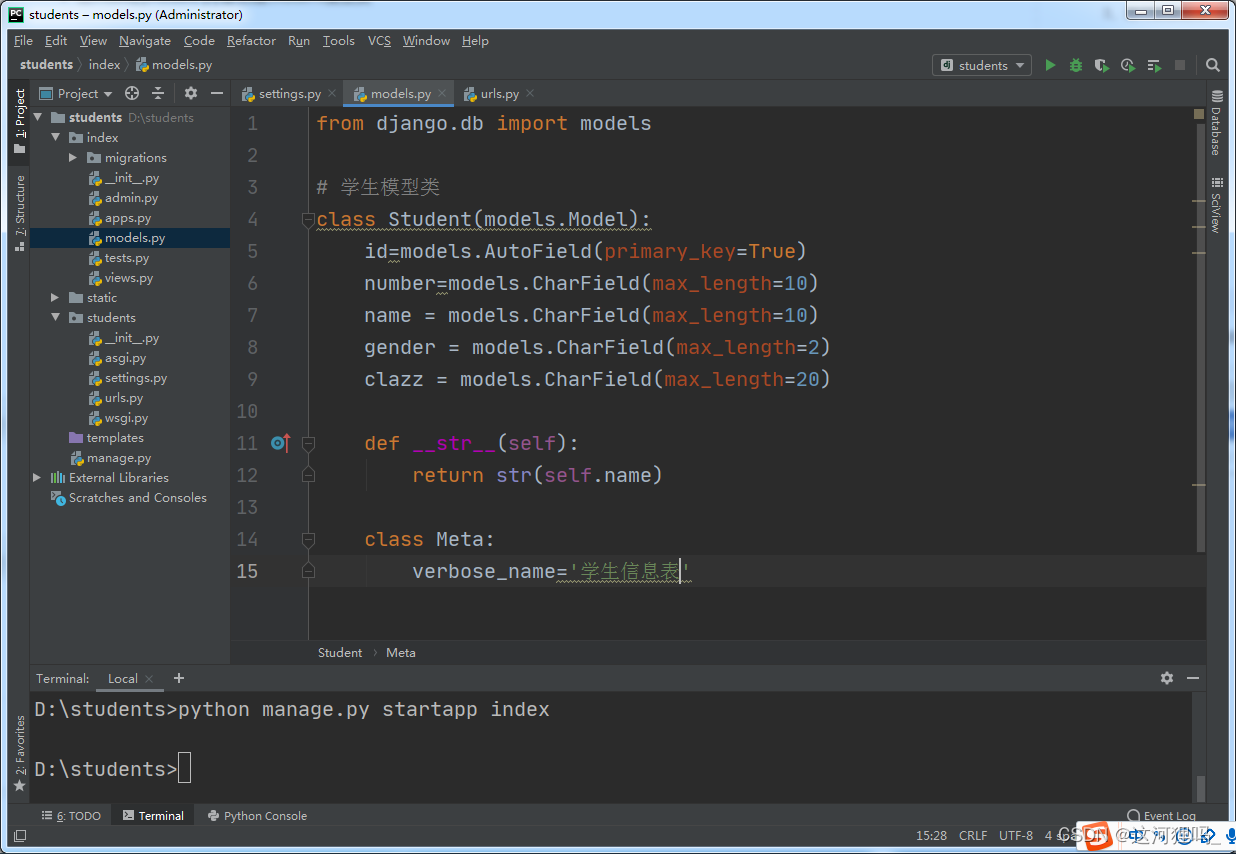Expand the static folder
Image resolution: width=1236 pixels, height=854 pixels.
coord(56,297)
